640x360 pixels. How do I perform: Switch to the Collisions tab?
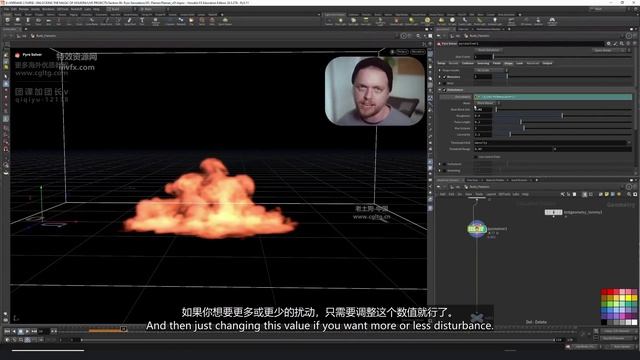[468, 63]
